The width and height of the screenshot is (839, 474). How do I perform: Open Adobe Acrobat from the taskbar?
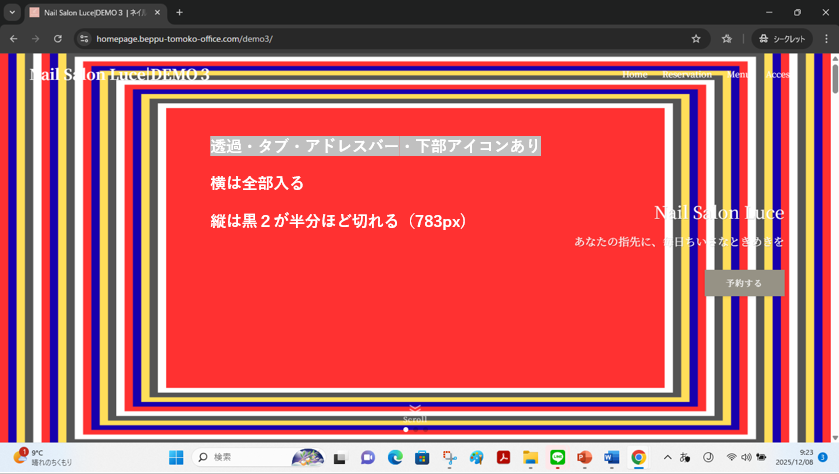(504, 457)
